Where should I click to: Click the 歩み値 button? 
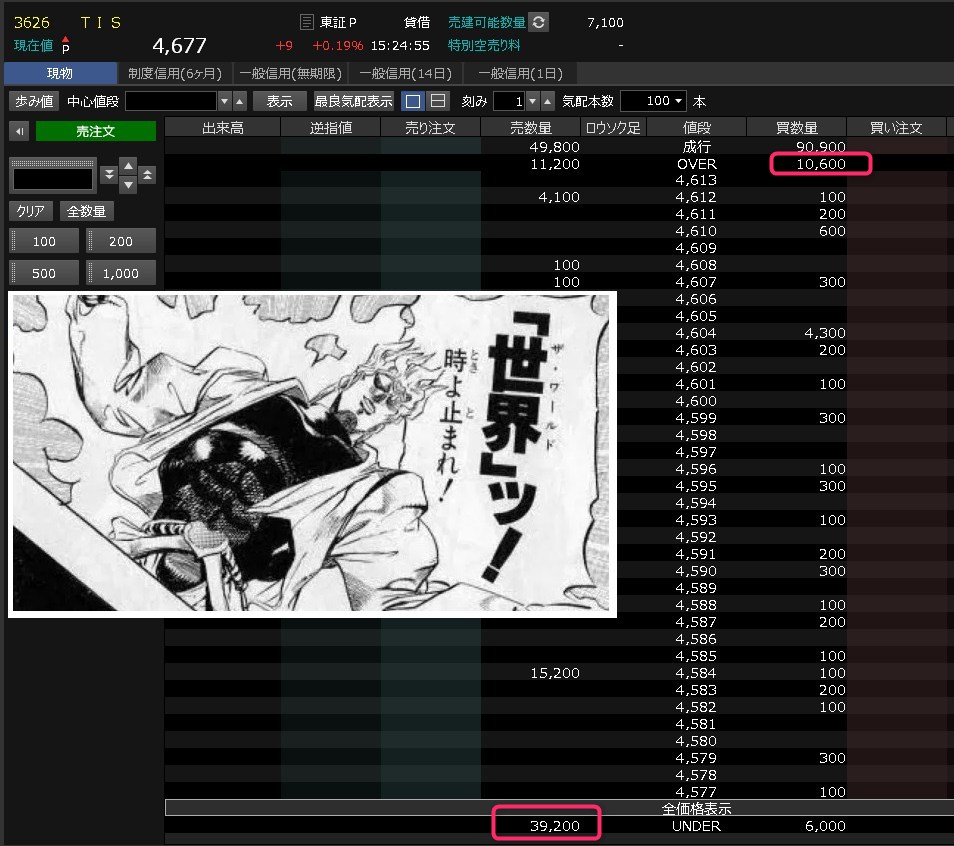point(34,101)
